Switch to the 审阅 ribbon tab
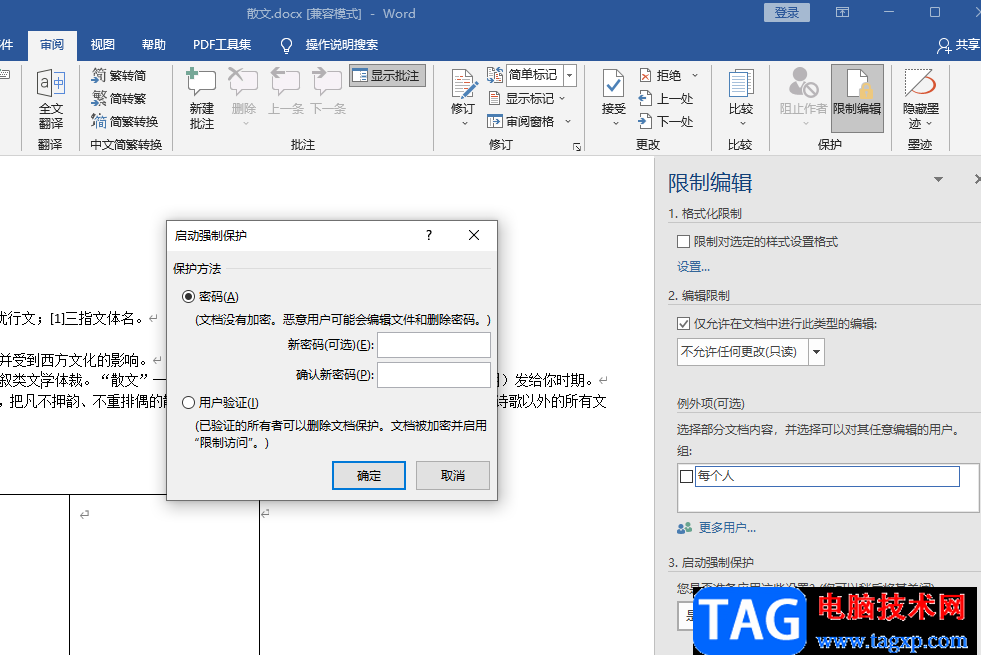The image size is (981, 655). tap(52, 45)
